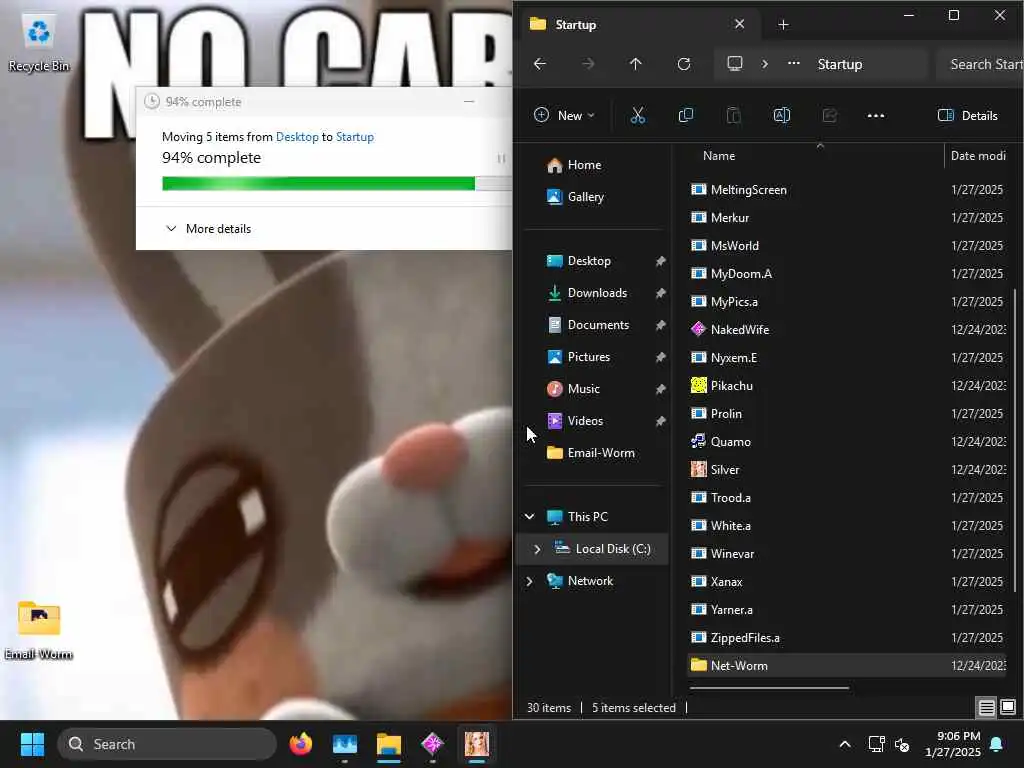This screenshot has width=1024, height=768.
Task: Select the Net-Worm folder row
Action: (848, 665)
